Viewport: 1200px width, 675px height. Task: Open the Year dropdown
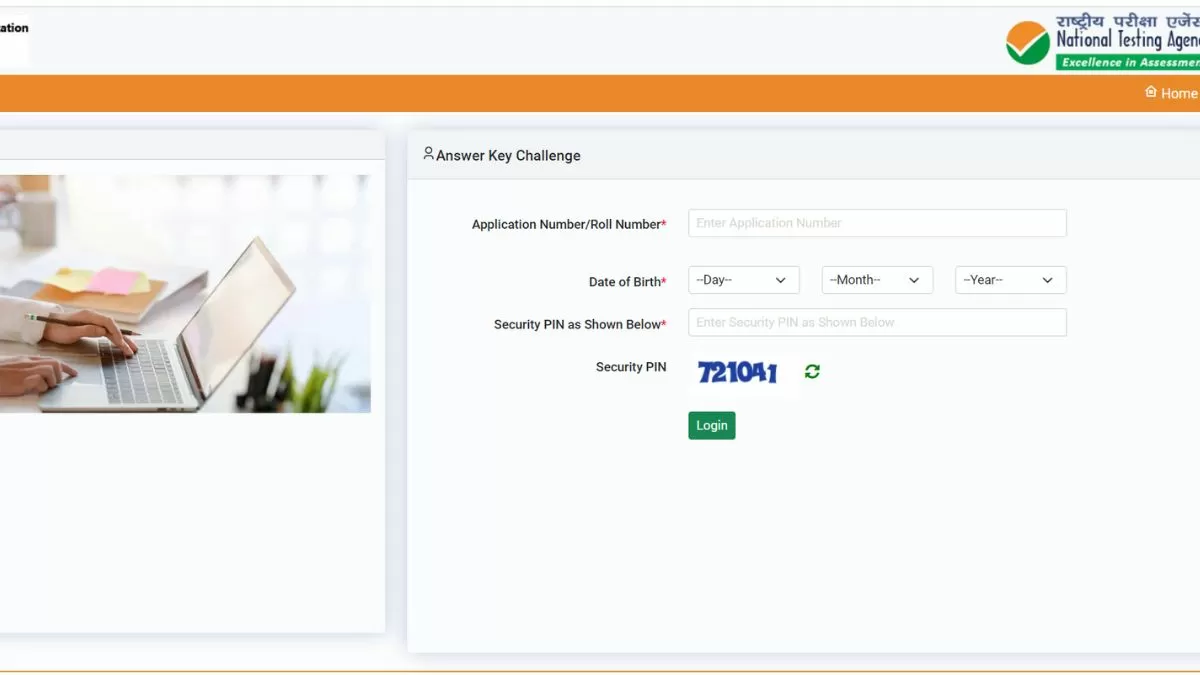click(x=1010, y=280)
